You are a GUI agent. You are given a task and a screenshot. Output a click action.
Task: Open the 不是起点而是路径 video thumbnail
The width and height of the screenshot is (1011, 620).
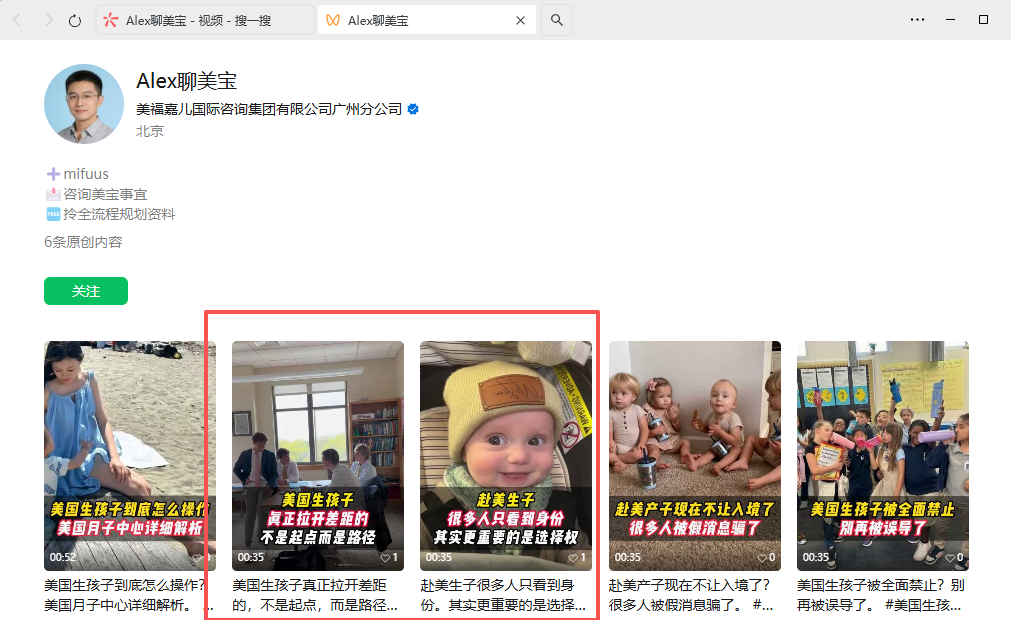click(x=318, y=456)
